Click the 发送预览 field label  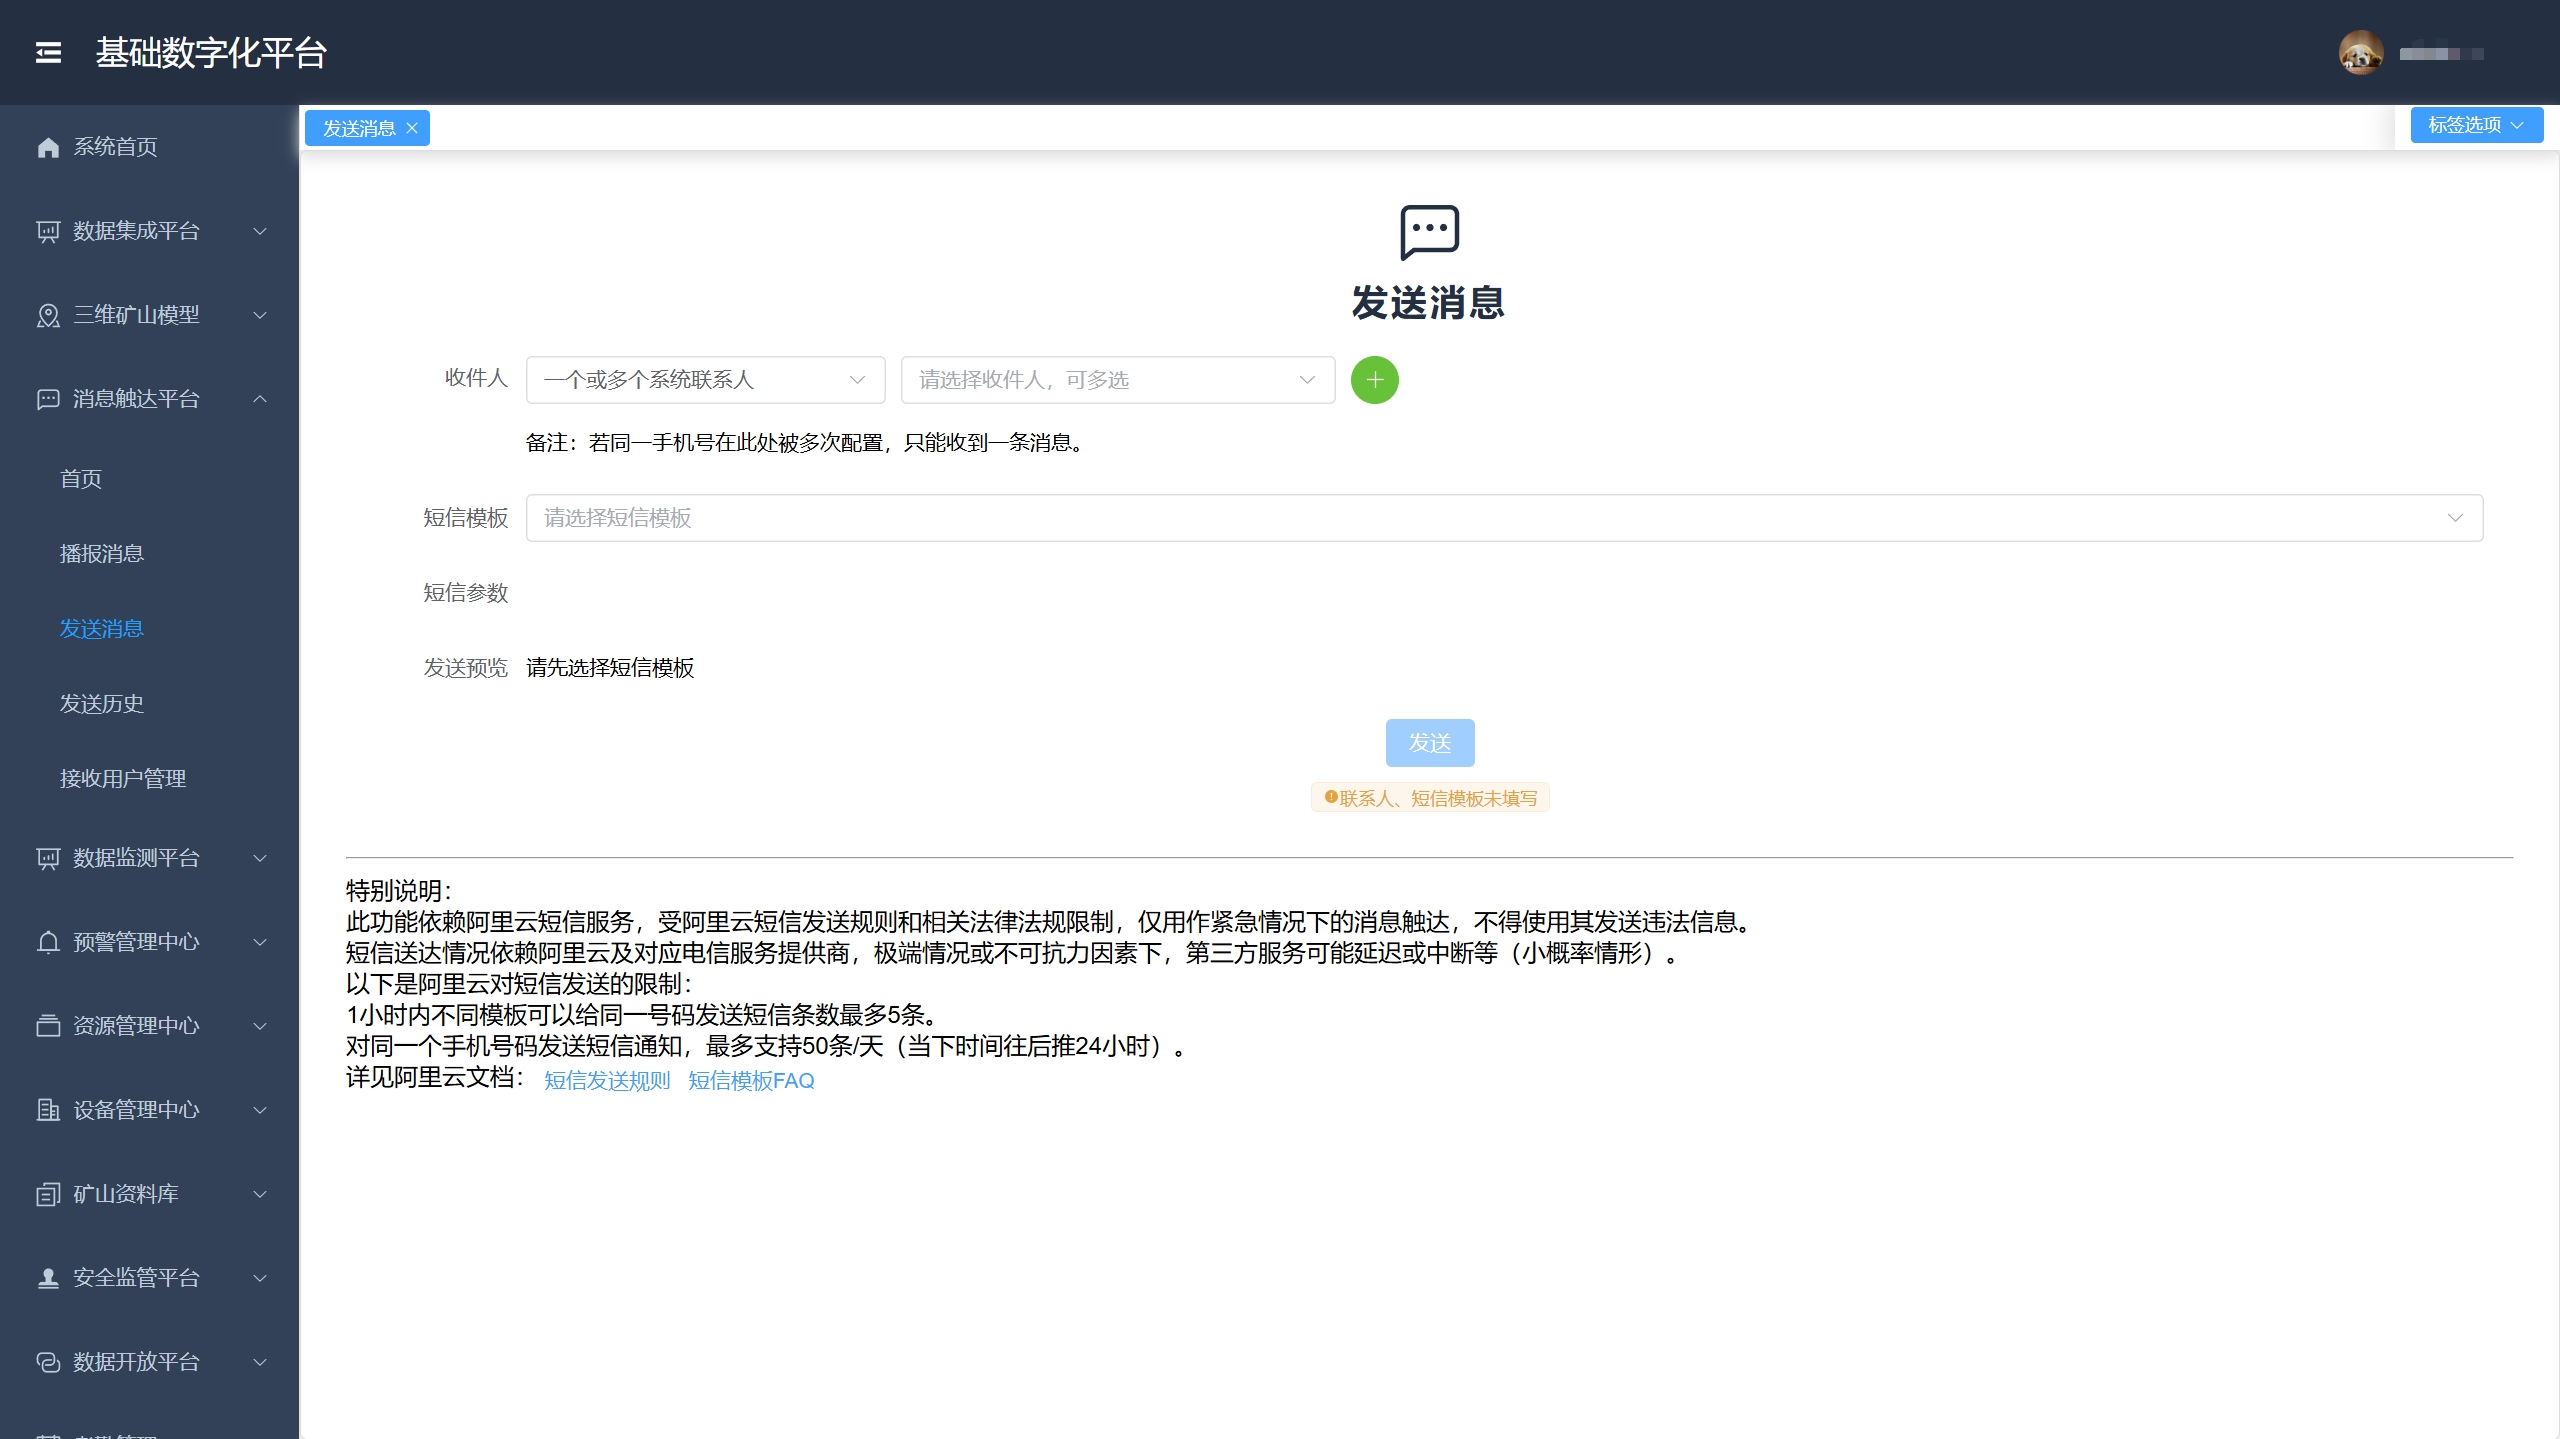[x=466, y=668]
